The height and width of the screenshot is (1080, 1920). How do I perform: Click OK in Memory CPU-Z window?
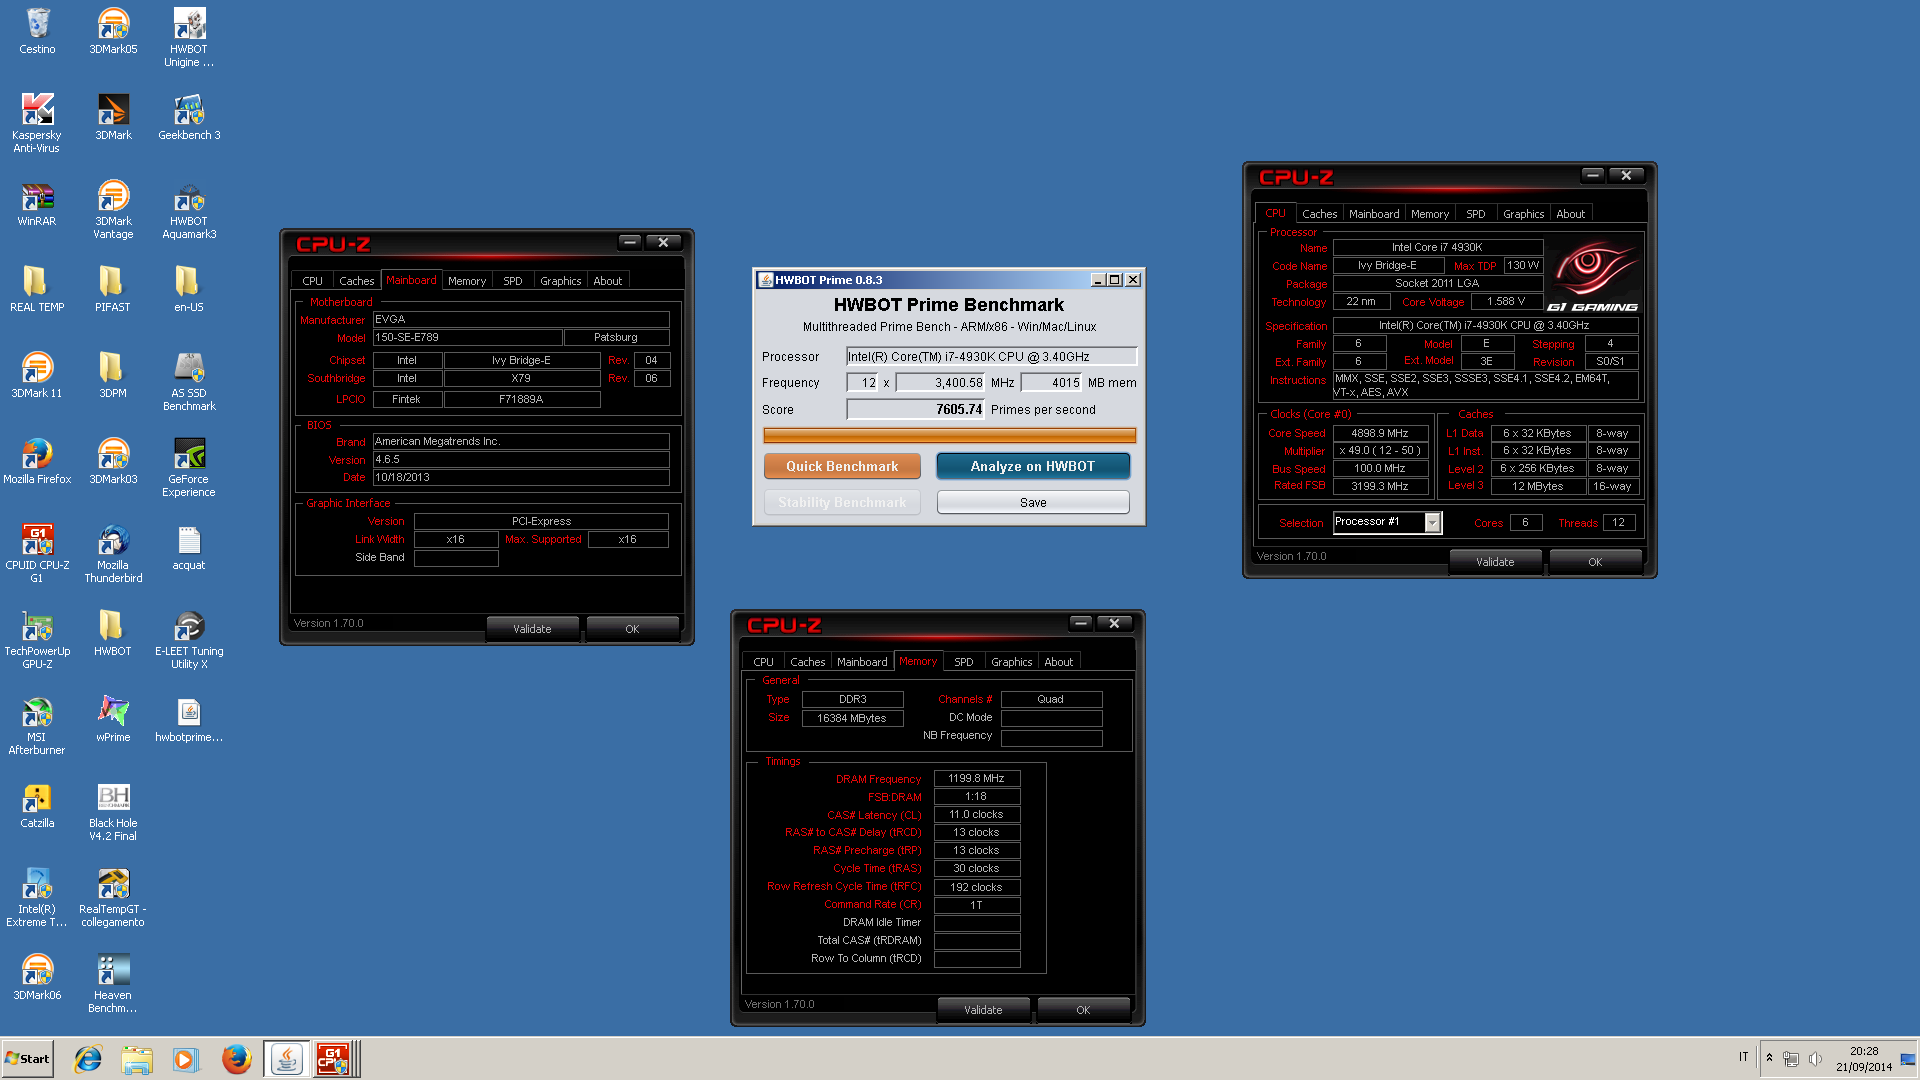point(1083,1011)
